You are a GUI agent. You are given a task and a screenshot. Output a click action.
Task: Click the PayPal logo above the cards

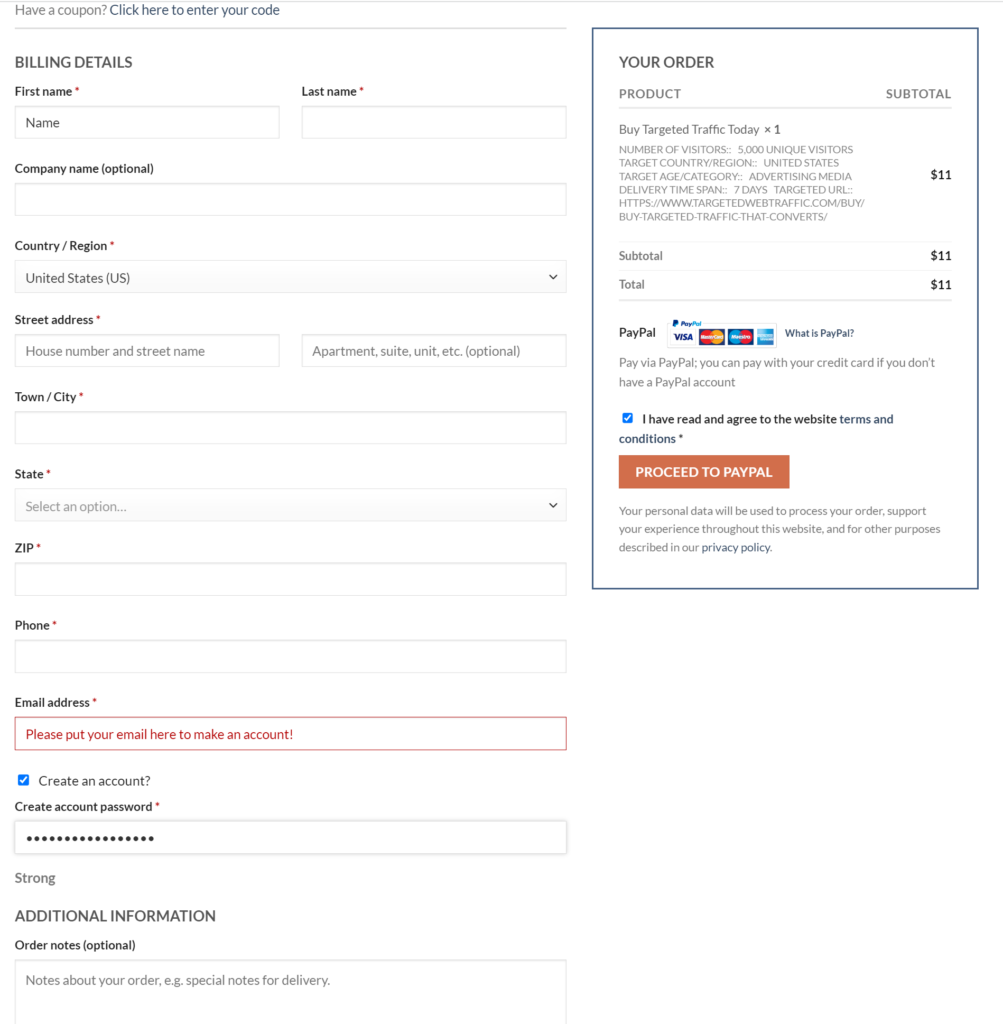pyautogui.click(x=687, y=324)
